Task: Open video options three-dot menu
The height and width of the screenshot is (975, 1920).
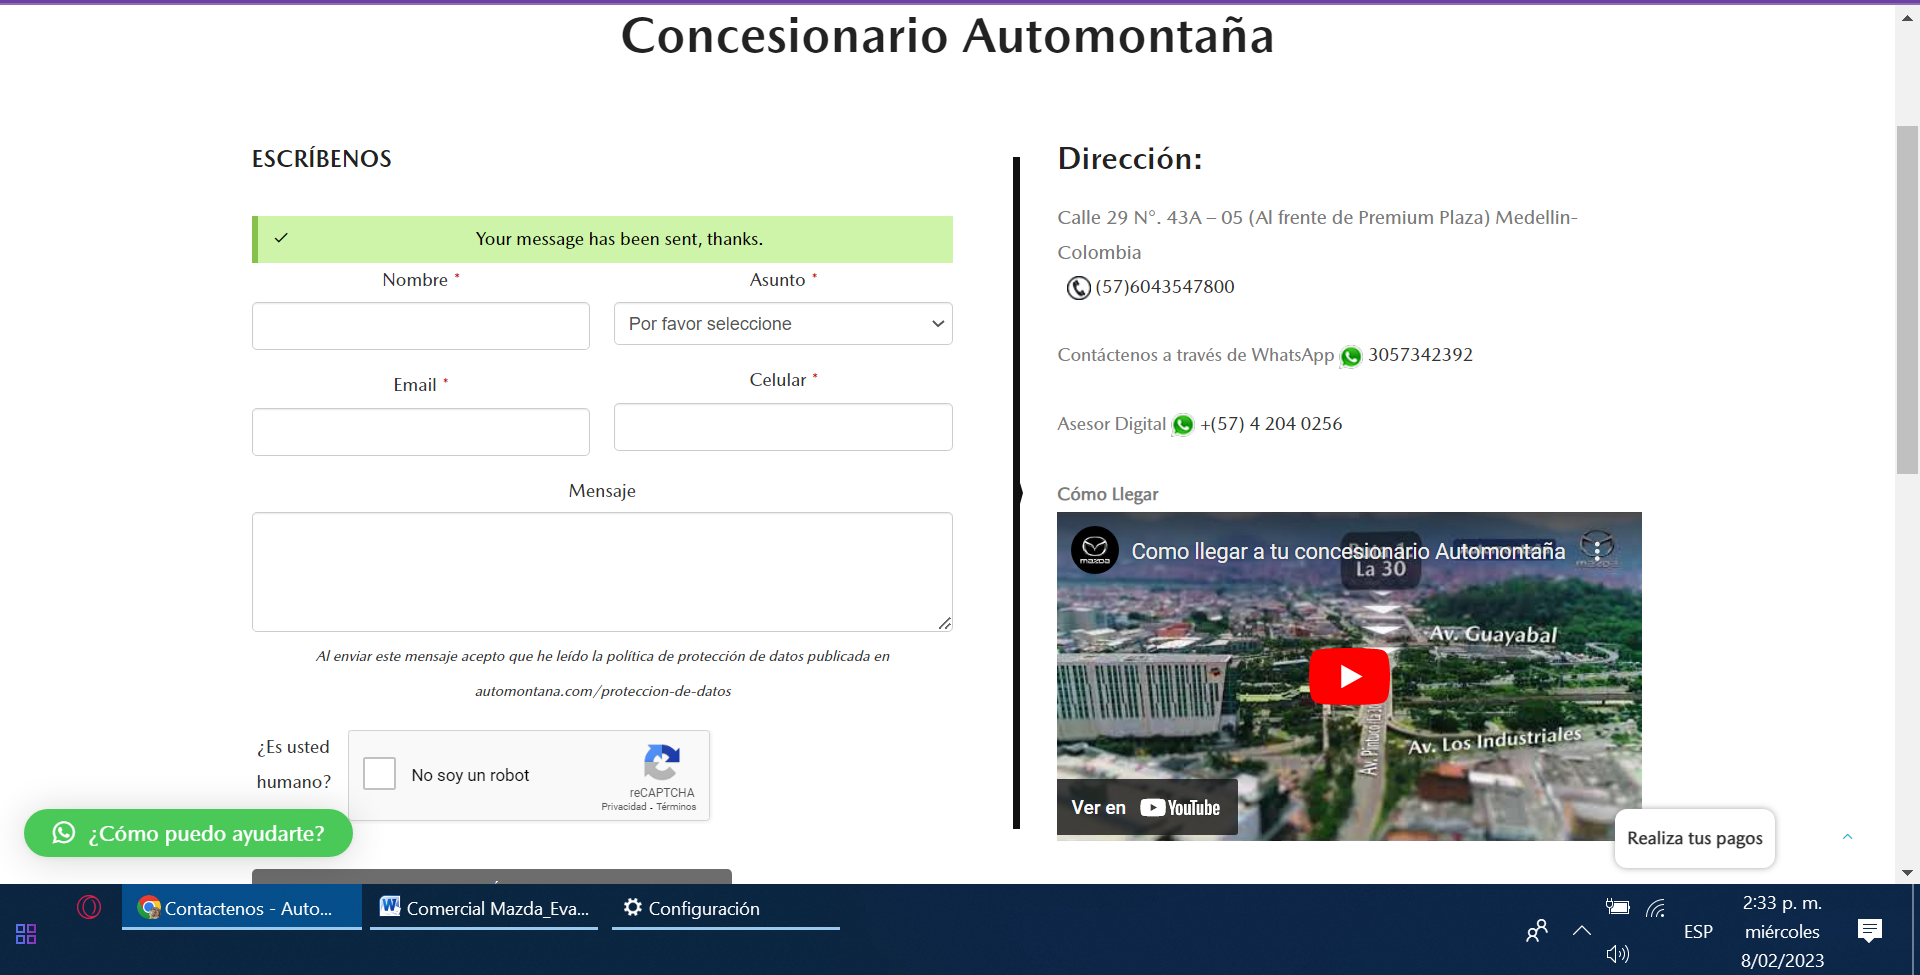Action: pyautogui.click(x=1597, y=550)
